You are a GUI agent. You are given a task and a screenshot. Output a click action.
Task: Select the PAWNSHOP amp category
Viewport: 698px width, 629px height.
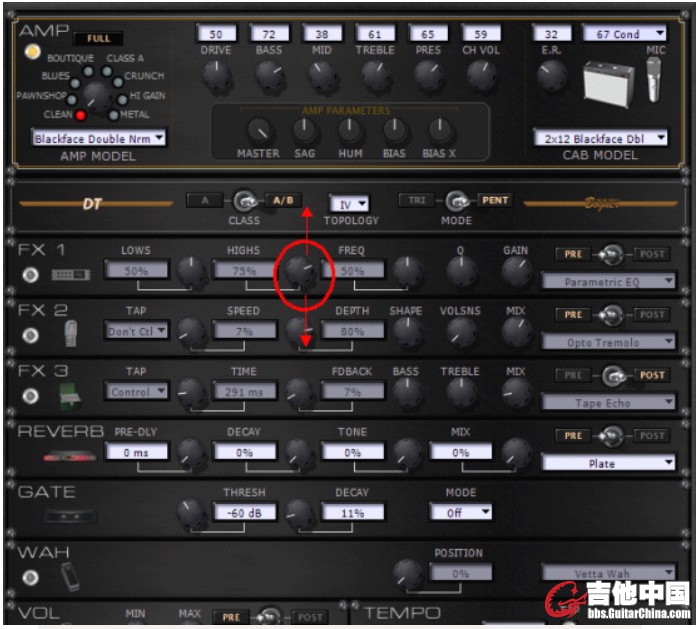click(x=72, y=100)
